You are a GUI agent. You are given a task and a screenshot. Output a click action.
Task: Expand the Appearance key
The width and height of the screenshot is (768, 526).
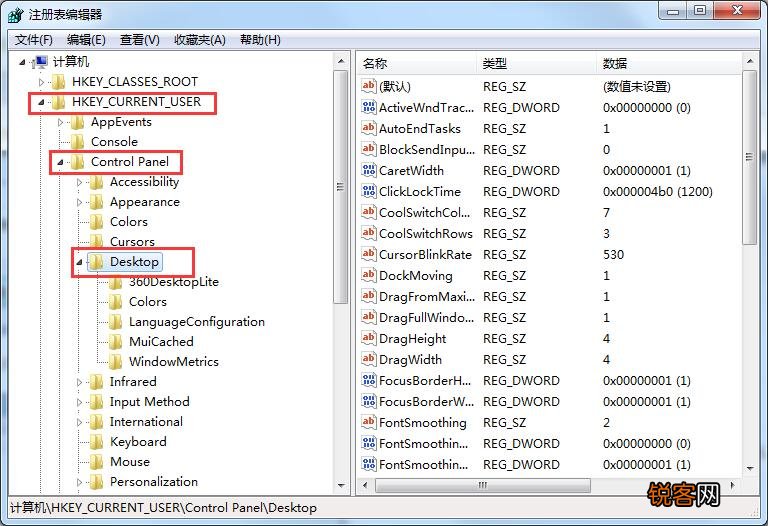coord(79,202)
